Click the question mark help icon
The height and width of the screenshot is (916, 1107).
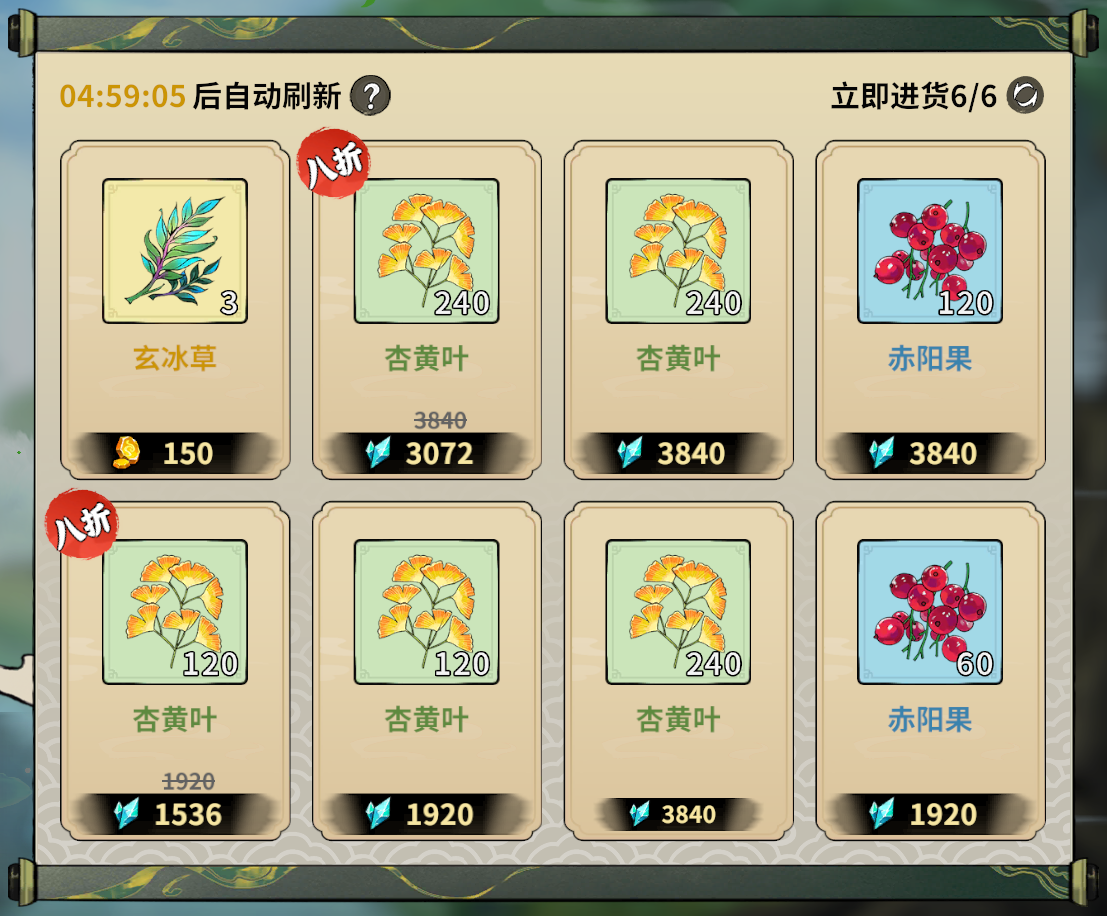(x=371, y=95)
